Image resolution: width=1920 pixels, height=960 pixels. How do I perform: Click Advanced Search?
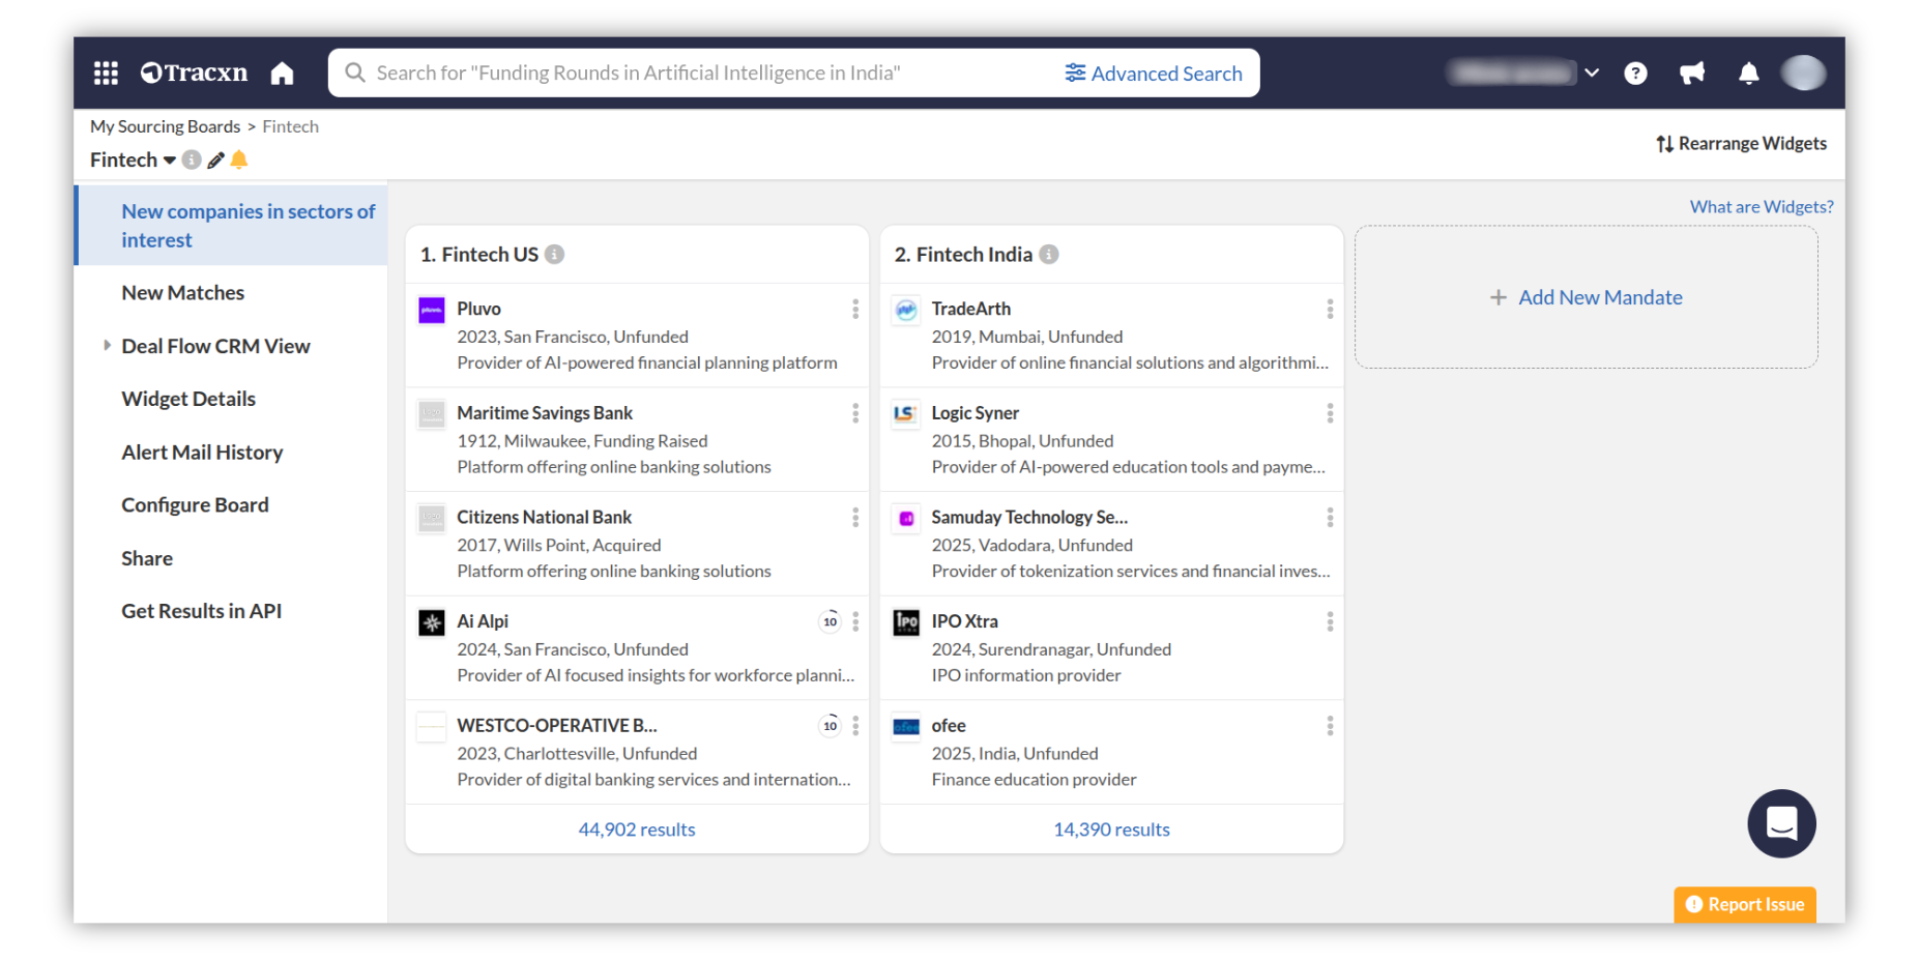point(1153,73)
